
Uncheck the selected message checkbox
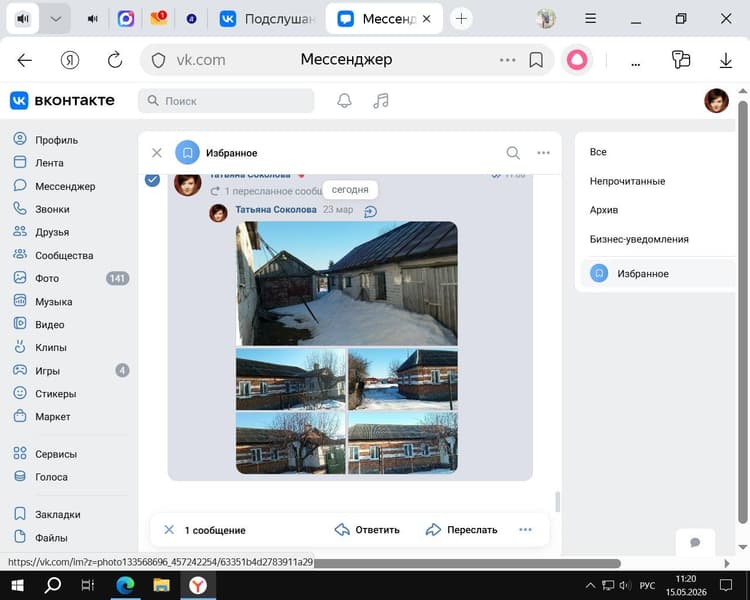pos(152,180)
